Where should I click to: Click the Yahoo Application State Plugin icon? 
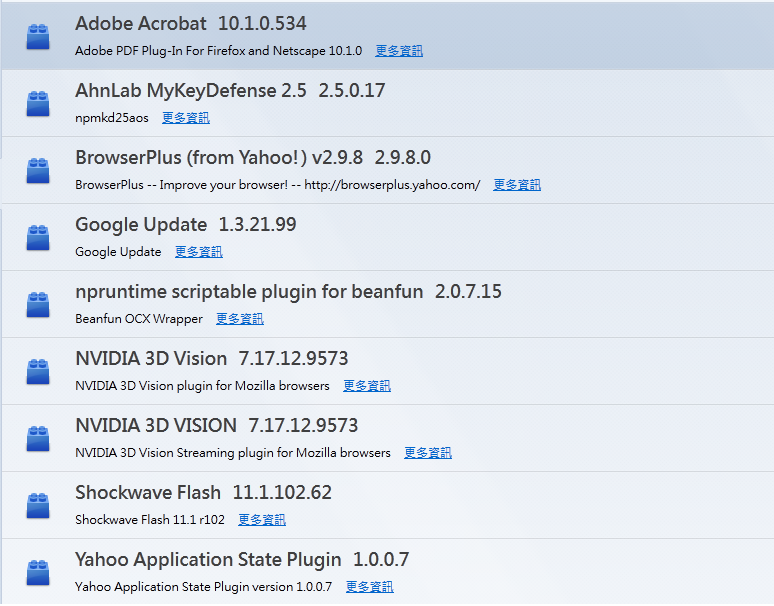[38, 572]
